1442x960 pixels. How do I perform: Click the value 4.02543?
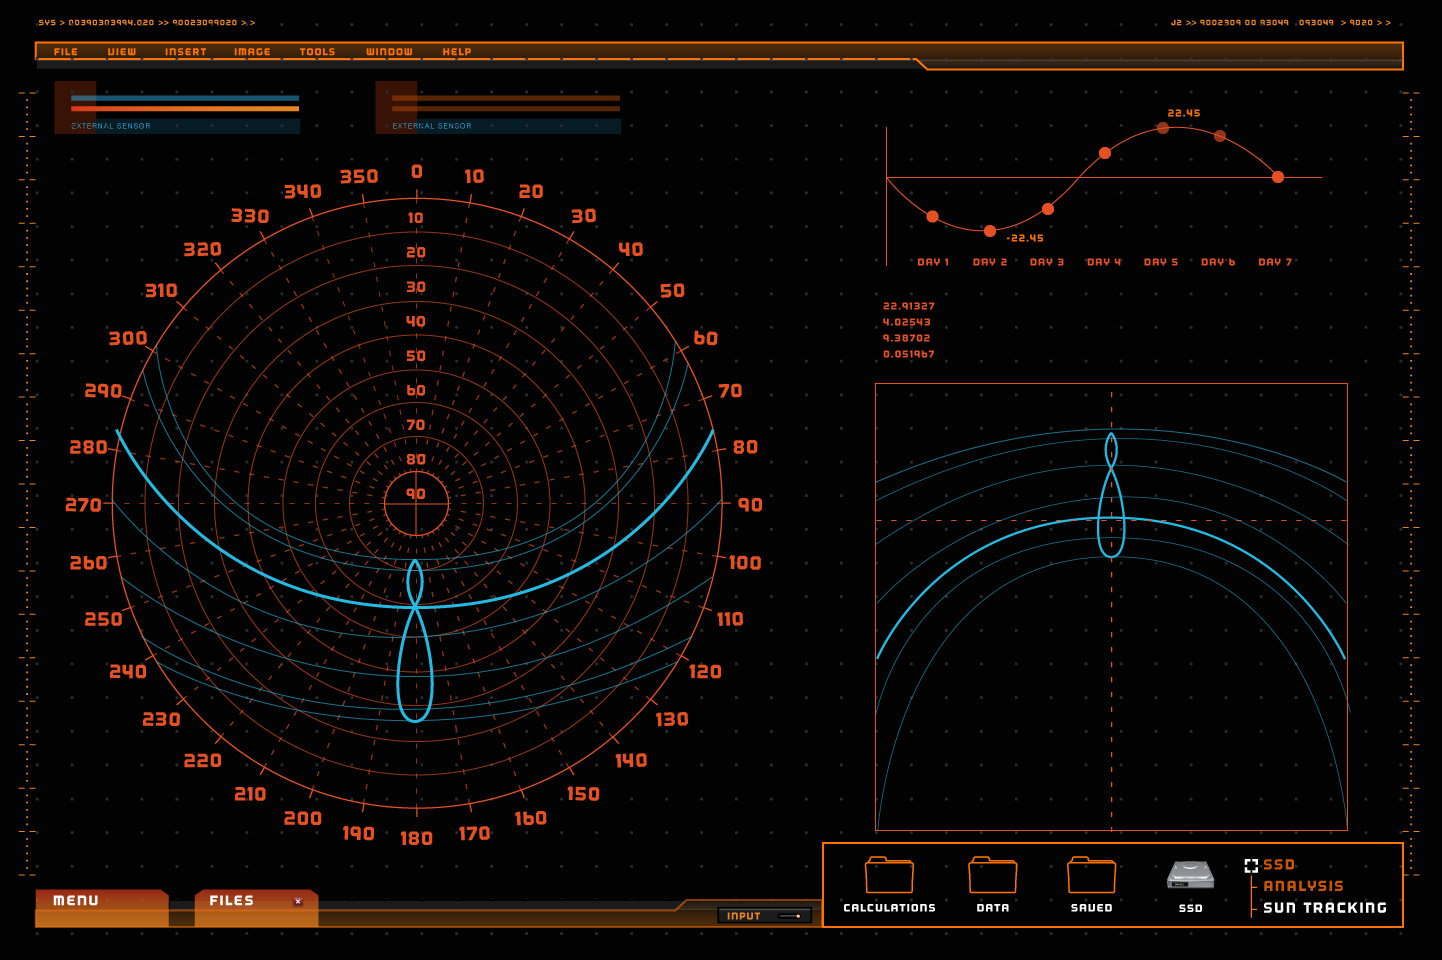click(907, 322)
